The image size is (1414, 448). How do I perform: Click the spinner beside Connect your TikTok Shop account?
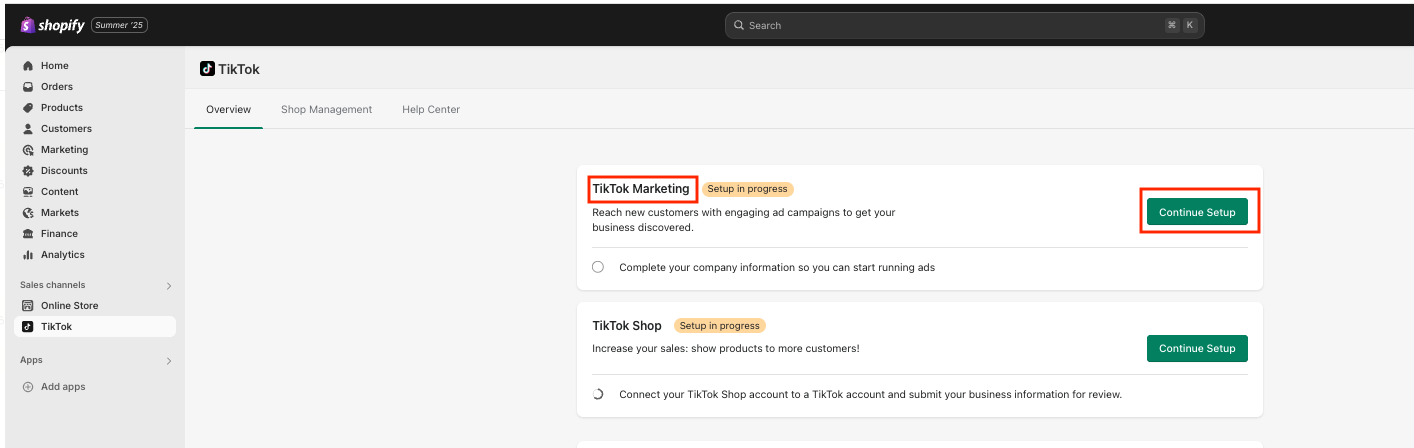(598, 394)
